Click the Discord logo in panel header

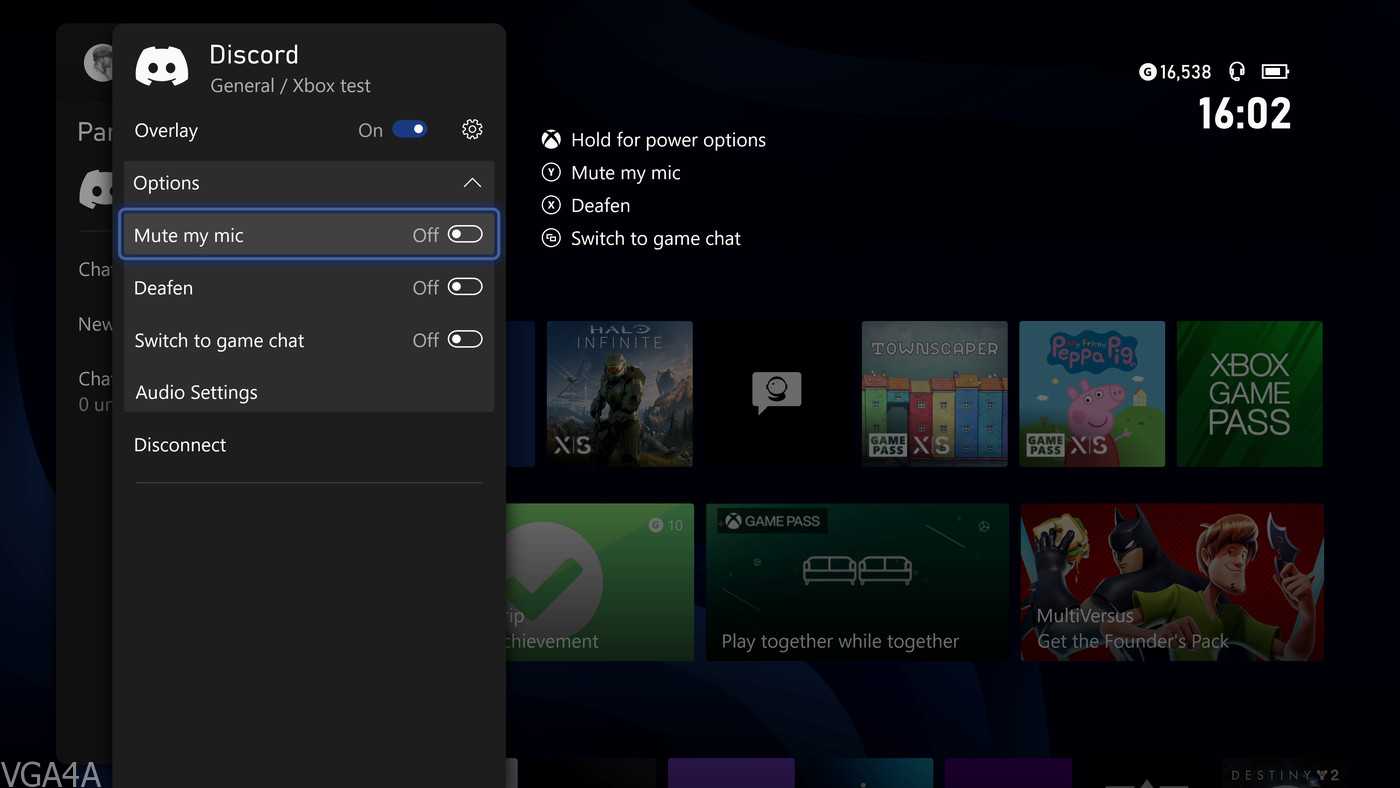click(162, 67)
